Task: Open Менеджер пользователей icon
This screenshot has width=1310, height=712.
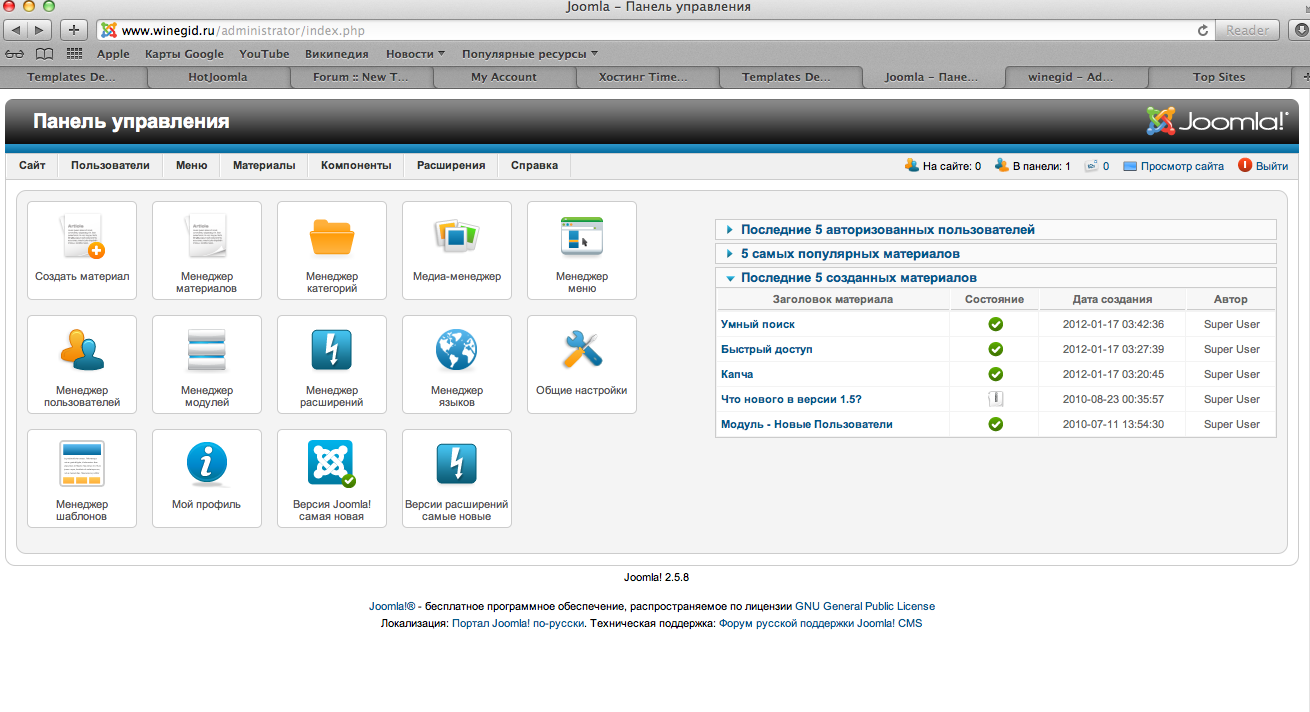Action: click(82, 364)
